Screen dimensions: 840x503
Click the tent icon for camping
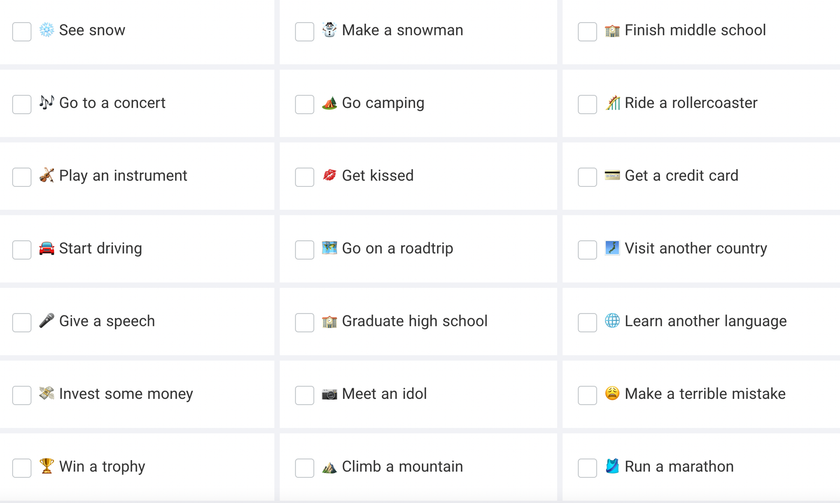[330, 103]
